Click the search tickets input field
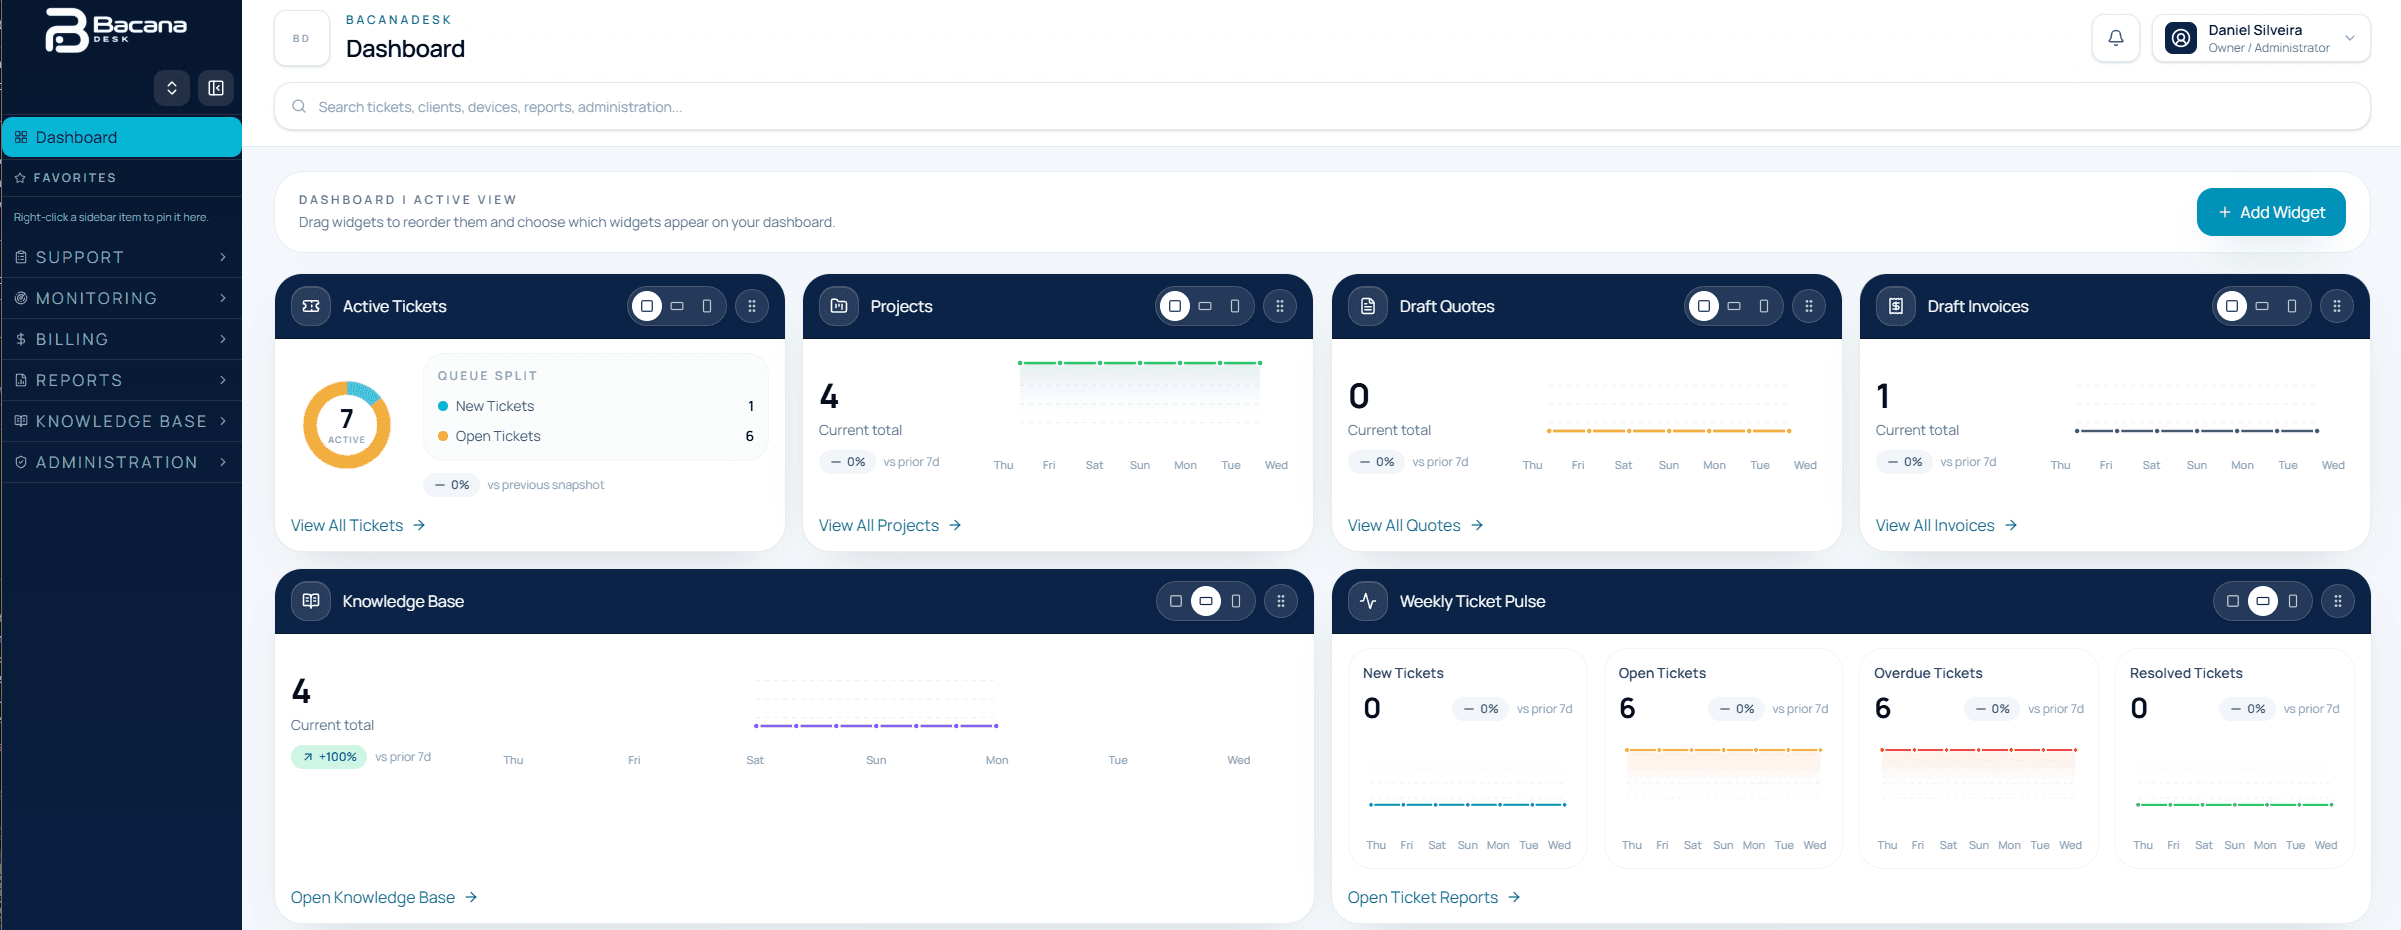The width and height of the screenshot is (2401, 930). tap(1322, 106)
